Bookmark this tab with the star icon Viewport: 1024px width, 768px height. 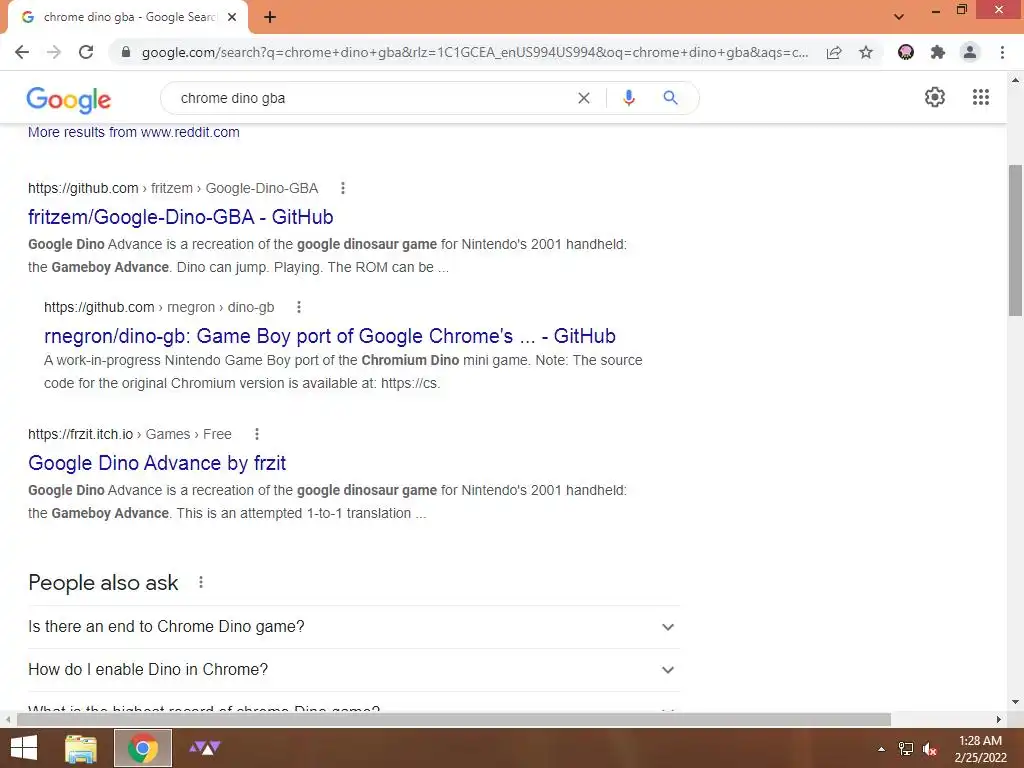pos(866,52)
